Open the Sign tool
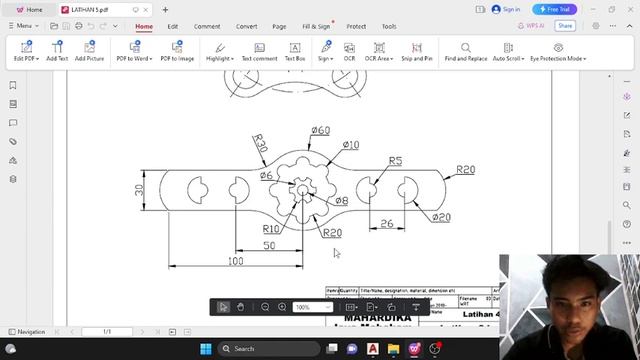This screenshot has height=360, width=640. point(326,51)
